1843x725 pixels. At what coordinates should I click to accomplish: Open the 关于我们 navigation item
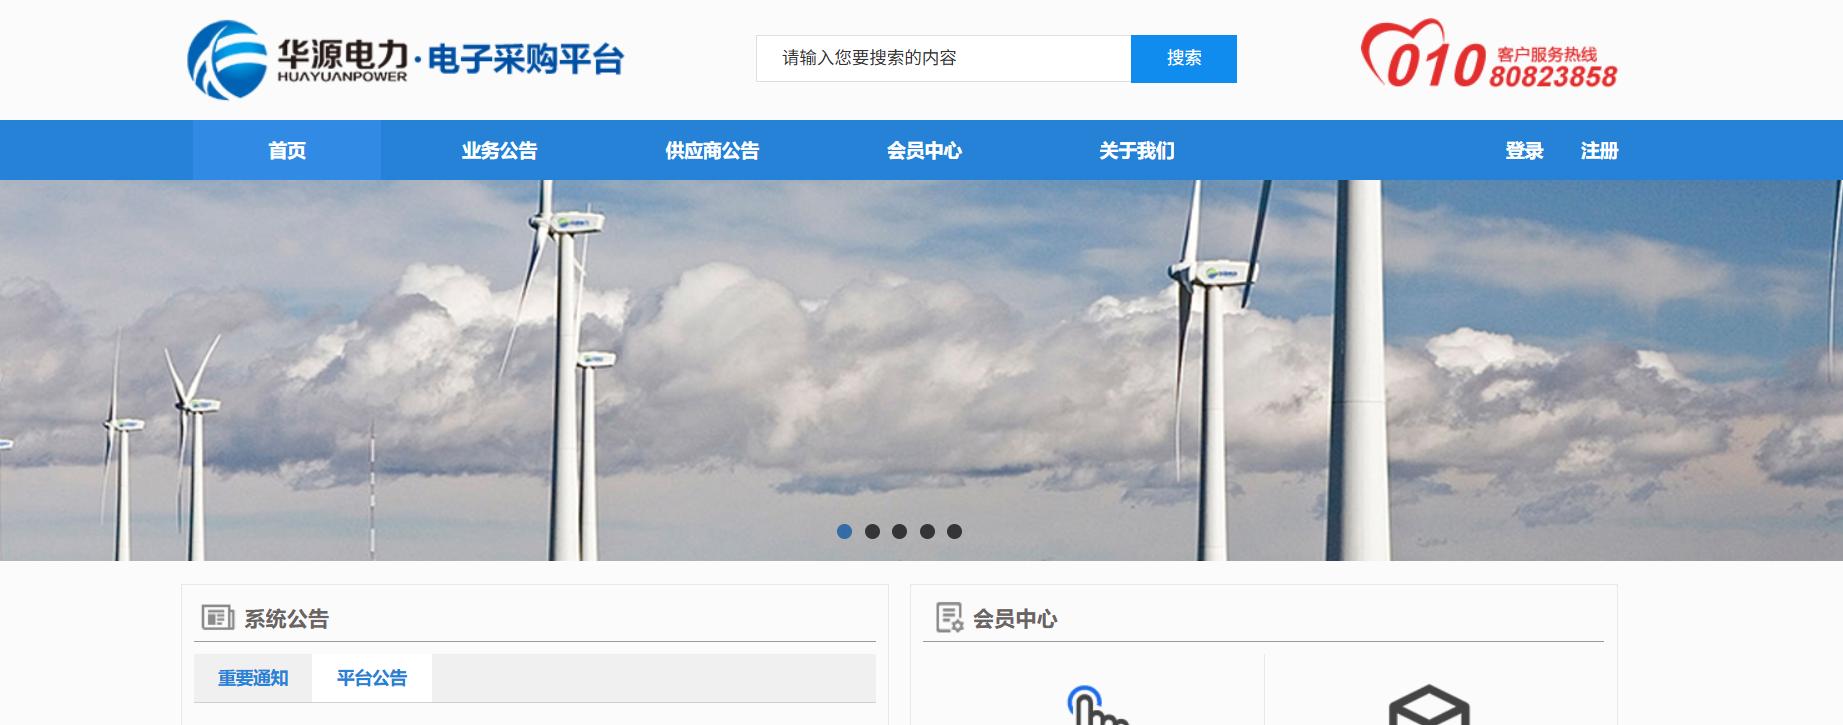(x=1137, y=151)
